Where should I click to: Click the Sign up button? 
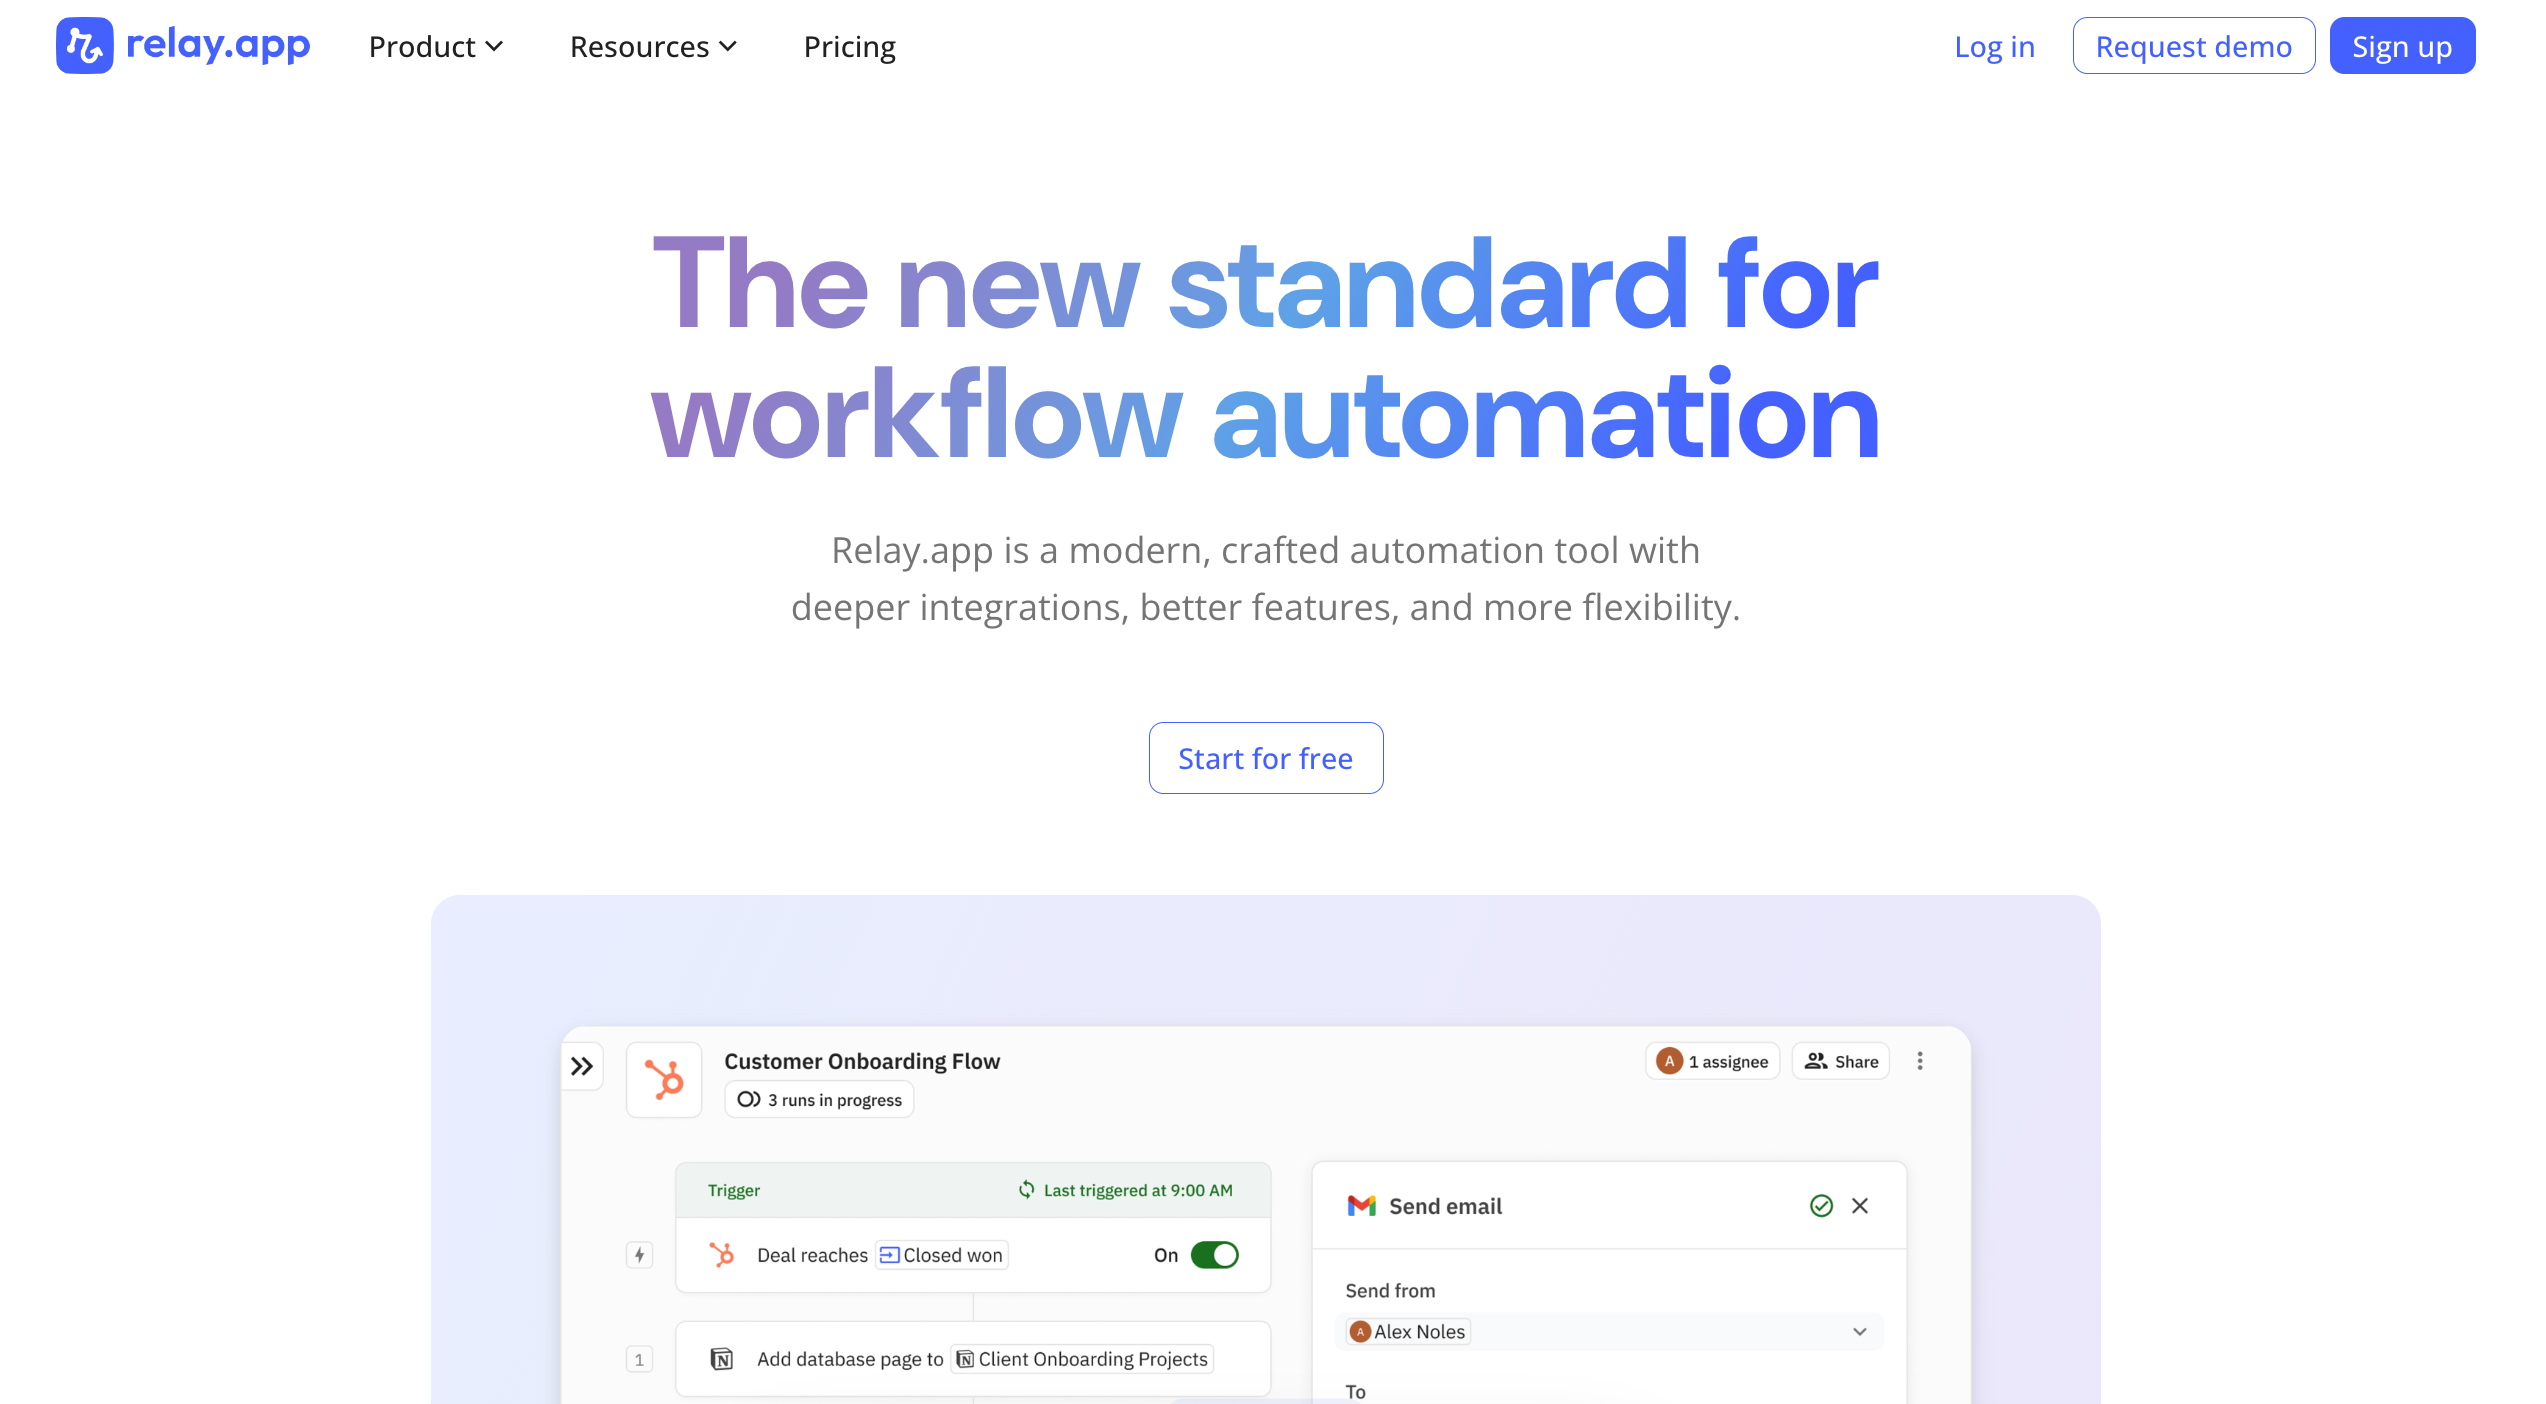click(2401, 47)
